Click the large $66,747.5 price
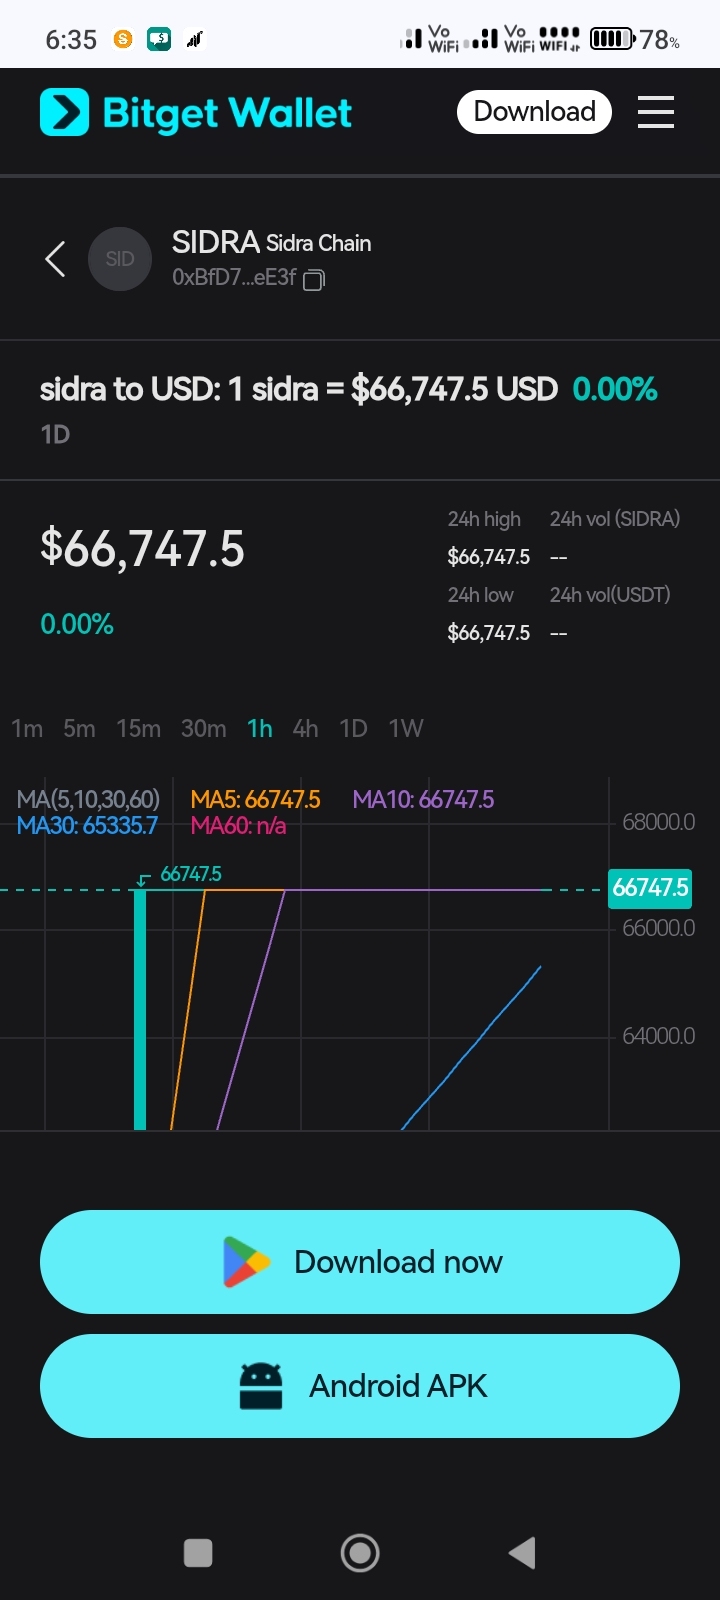This screenshot has height=1600, width=720. tap(142, 549)
